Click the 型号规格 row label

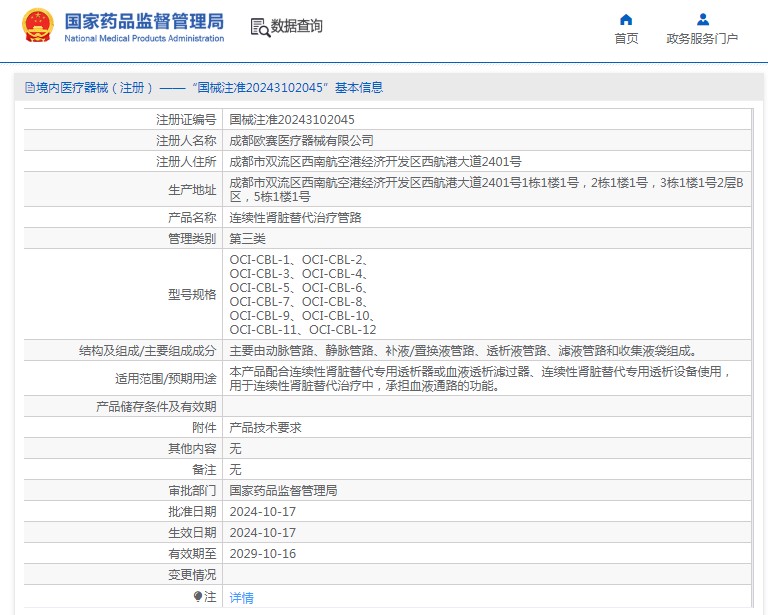192,294
